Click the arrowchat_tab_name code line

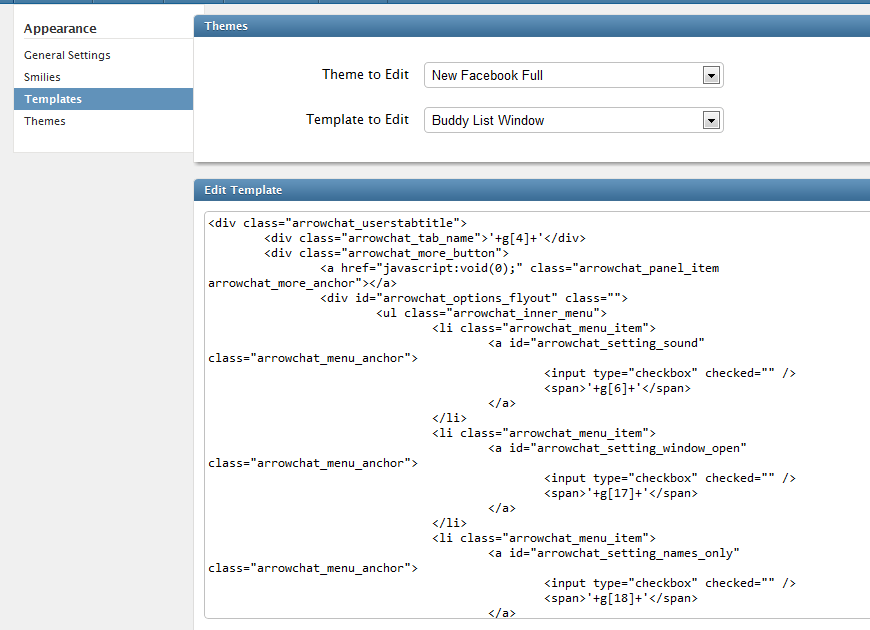(x=424, y=238)
